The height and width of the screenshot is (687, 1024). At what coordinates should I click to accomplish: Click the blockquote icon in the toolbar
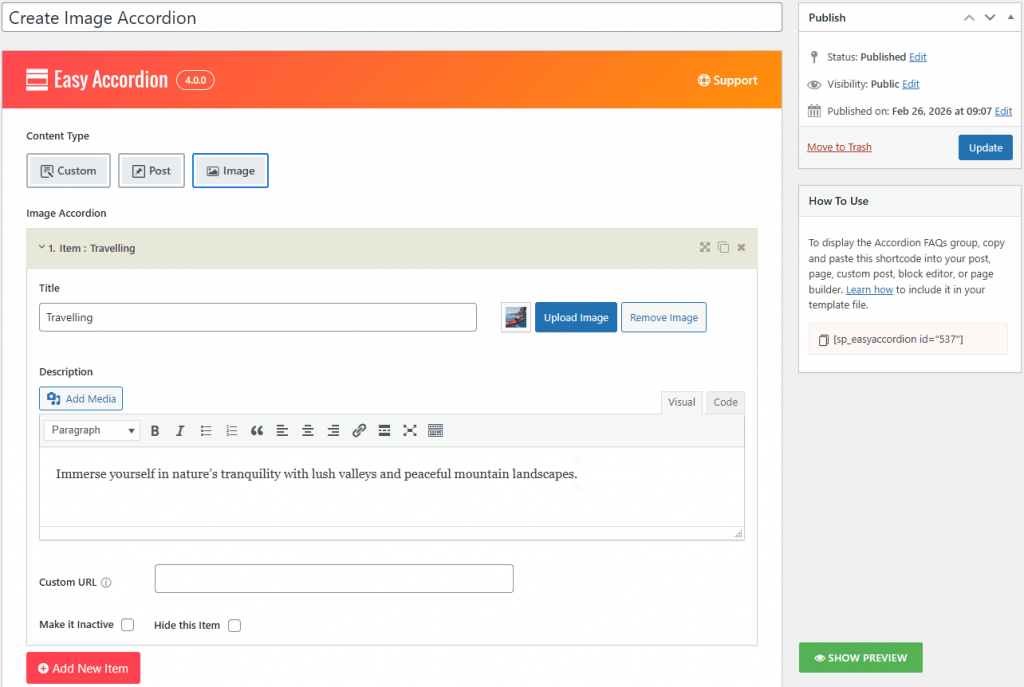point(257,431)
